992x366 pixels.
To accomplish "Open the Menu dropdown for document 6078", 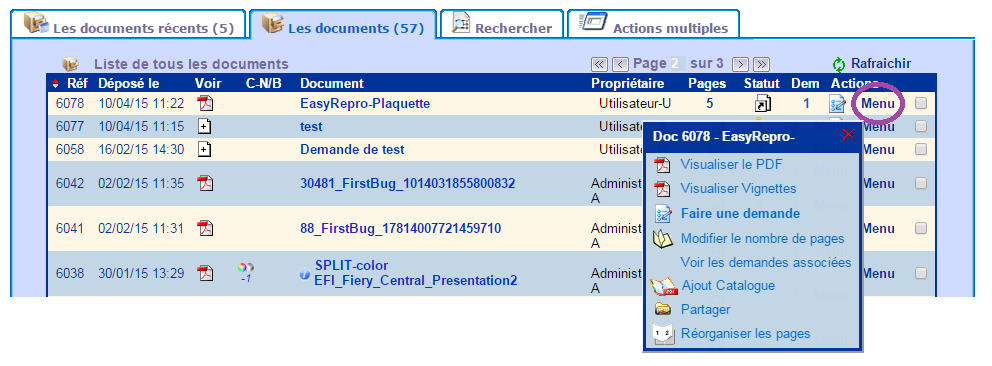I will (x=878, y=104).
